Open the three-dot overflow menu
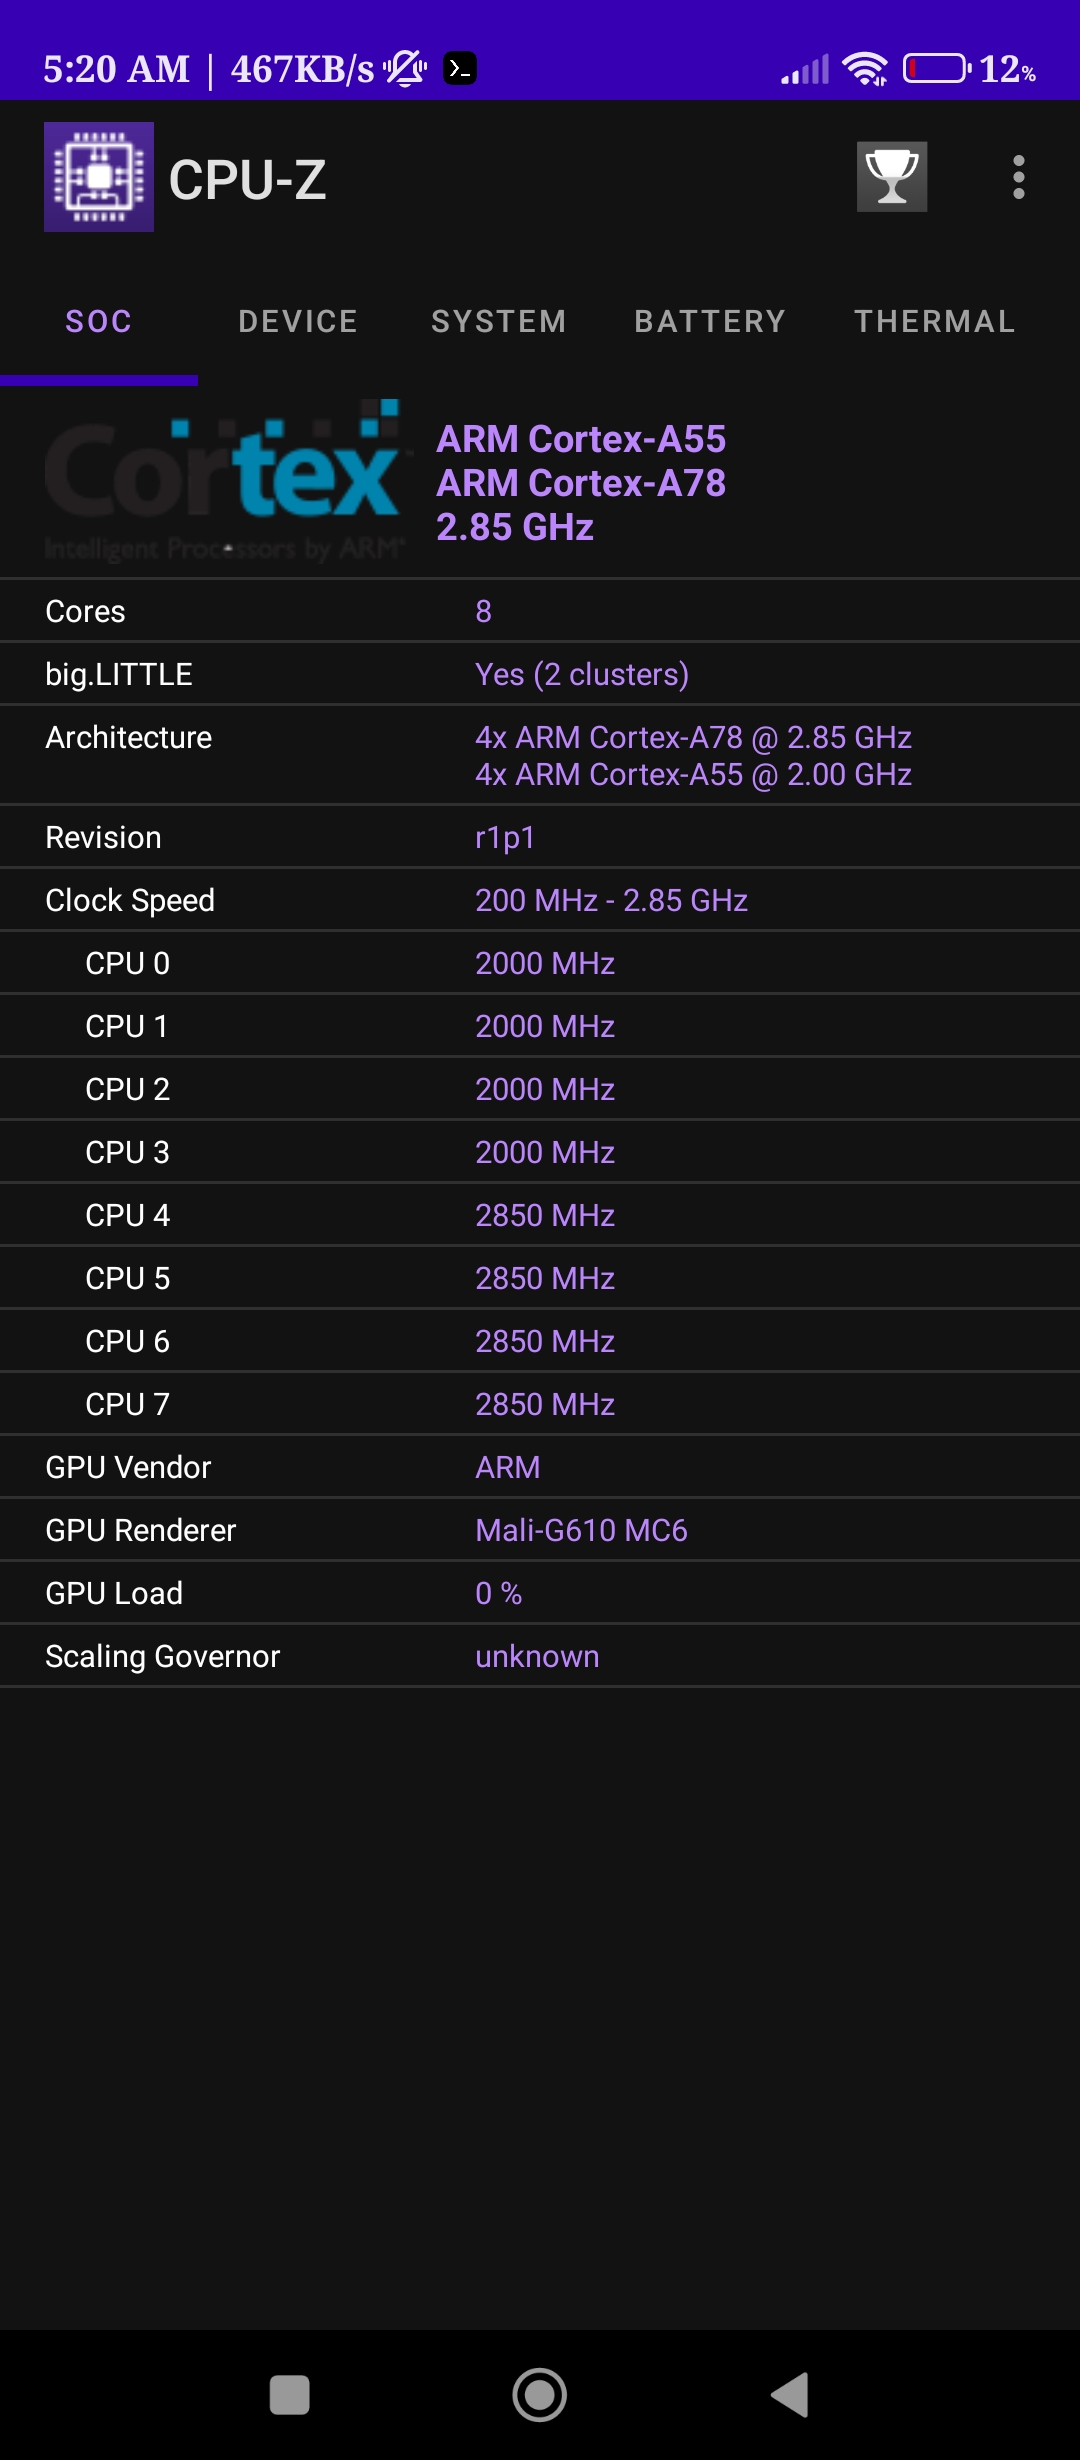Screen dimensions: 1080x2460 (x=1019, y=175)
